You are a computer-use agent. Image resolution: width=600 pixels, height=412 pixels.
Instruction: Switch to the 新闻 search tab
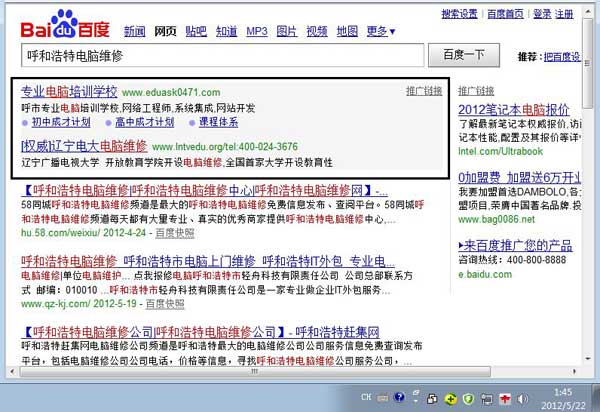(x=134, y=31)
